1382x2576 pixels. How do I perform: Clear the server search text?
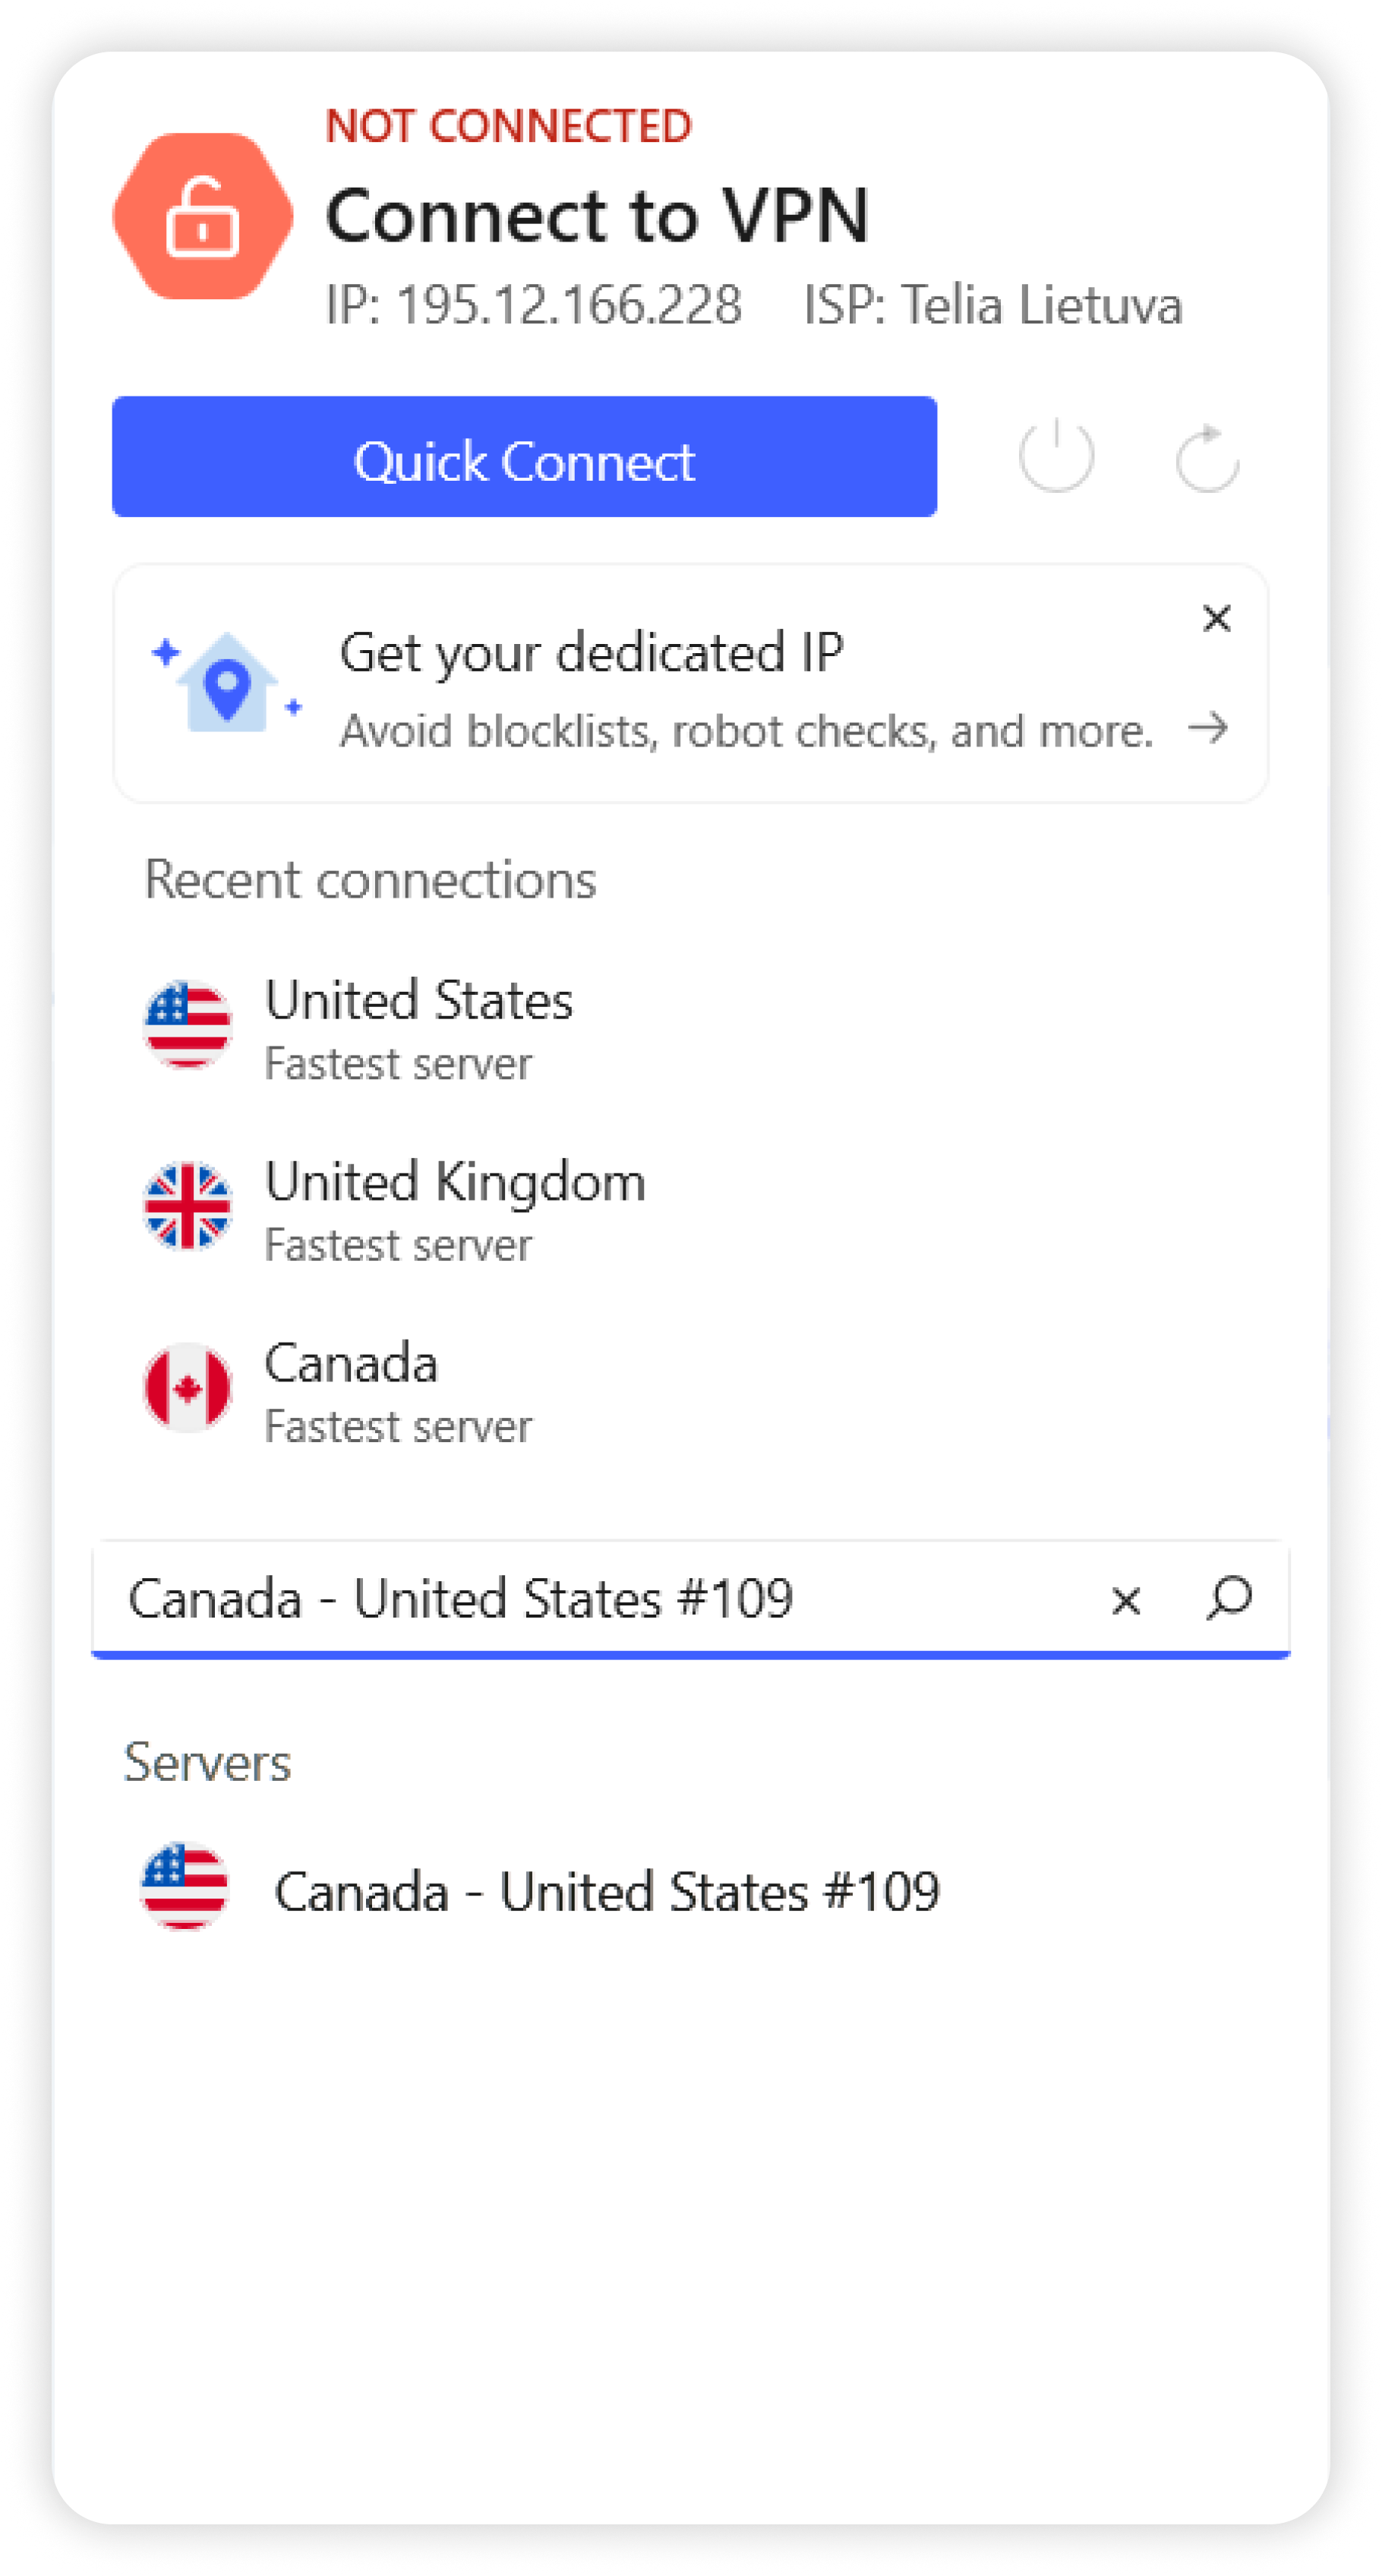1126,1600
